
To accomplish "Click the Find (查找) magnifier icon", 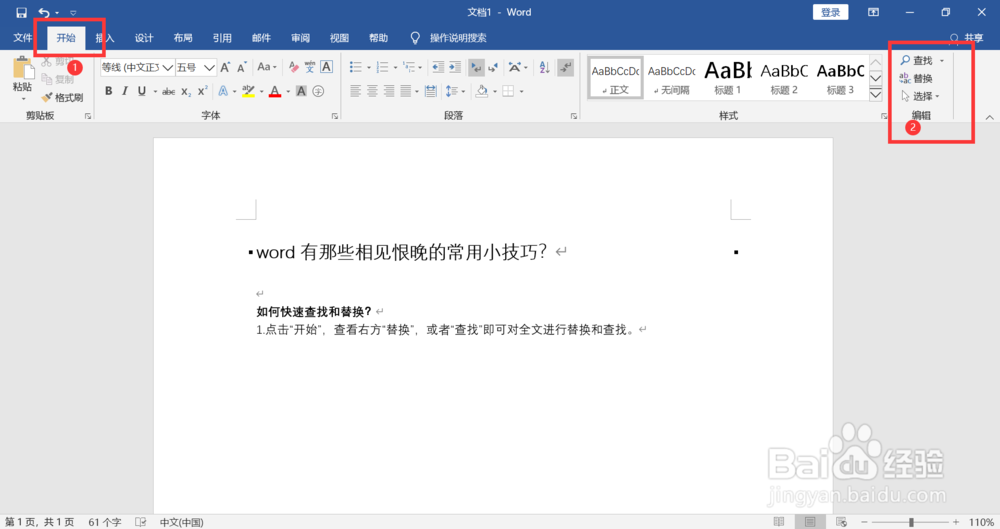I will tap(905, 60).
